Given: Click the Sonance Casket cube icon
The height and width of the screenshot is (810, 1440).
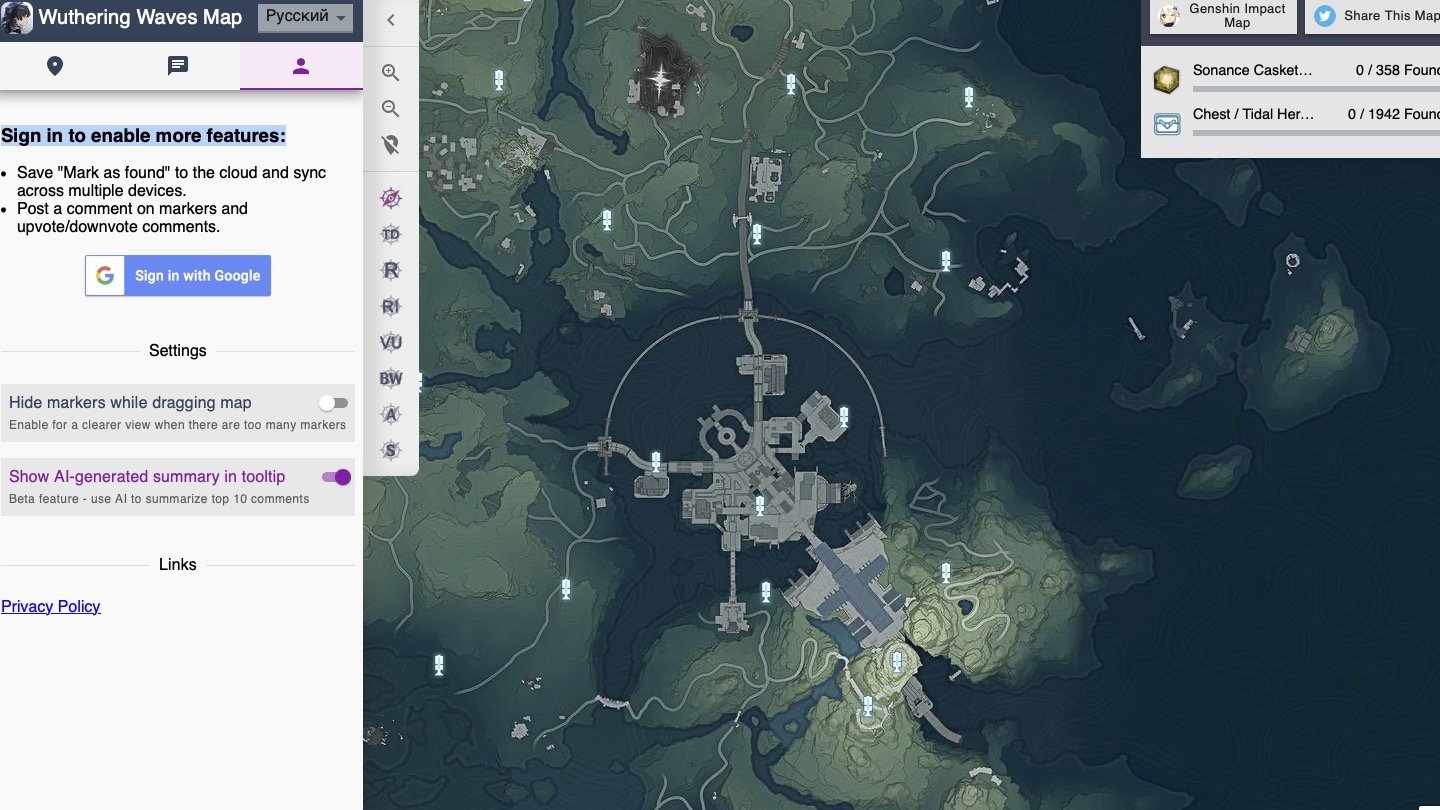Looking at the screenshot, I should [x=1167, y=79].
